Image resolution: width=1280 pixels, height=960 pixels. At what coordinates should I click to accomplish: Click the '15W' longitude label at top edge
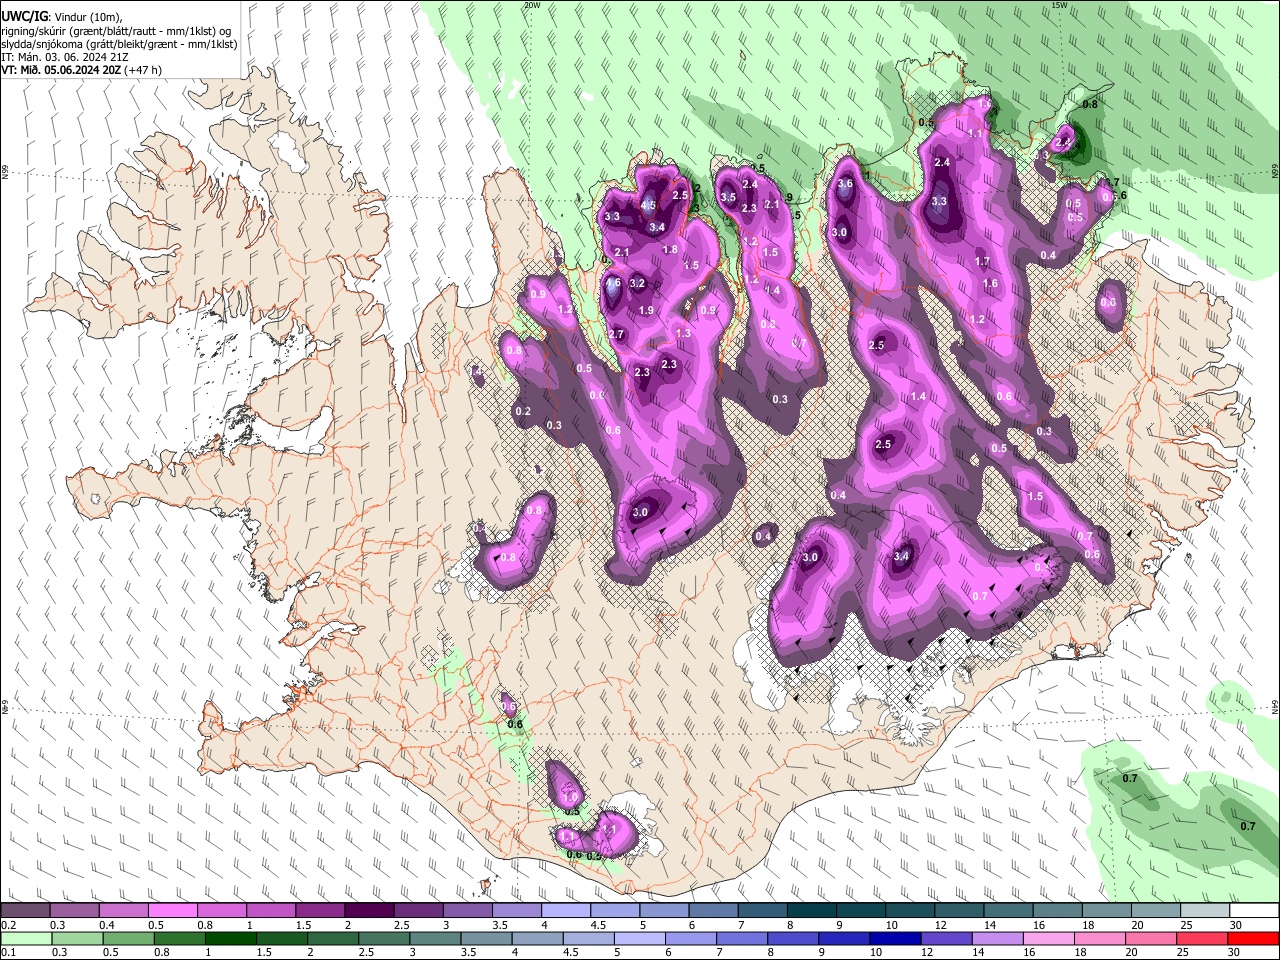click(x=1059, y=5)
